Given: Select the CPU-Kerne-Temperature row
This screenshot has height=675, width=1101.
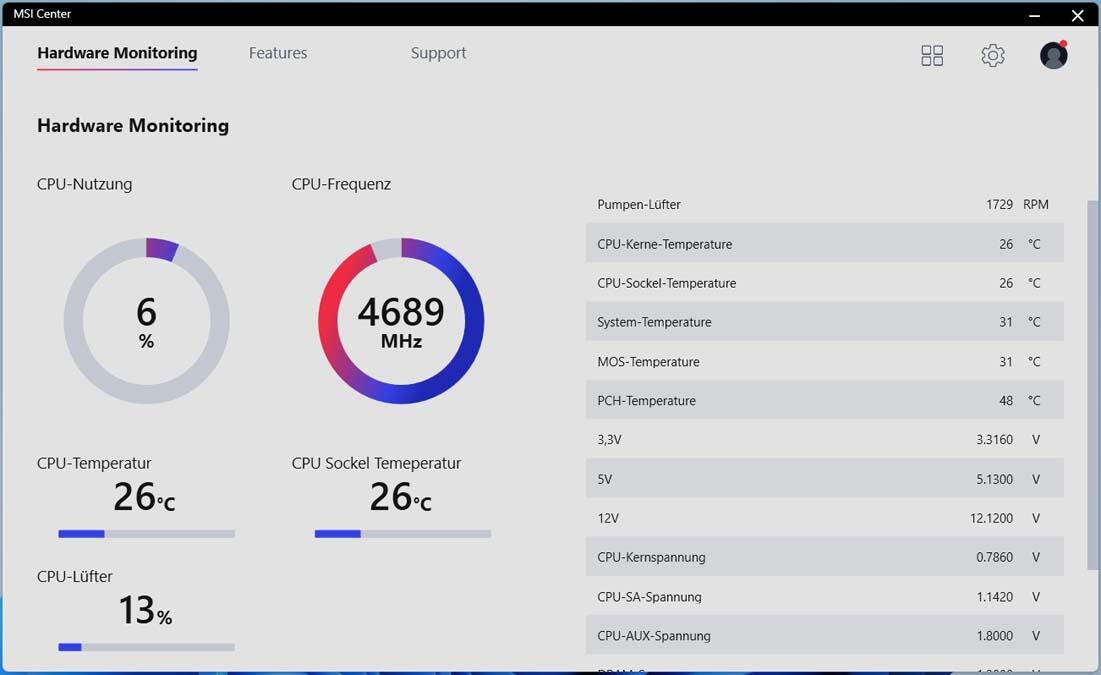Looking at the screenshot, I should tap(824, 244).
